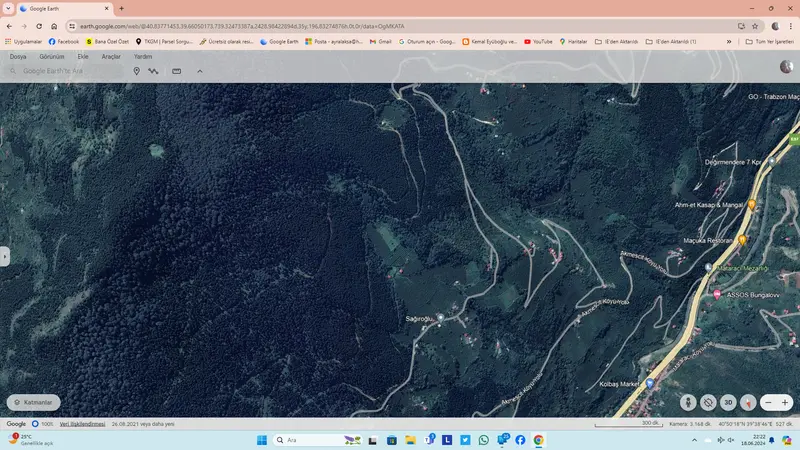This screenshot has height=450, width=800.
Task: Select the Sağıroğlu place marker
Action: point(440,318)
